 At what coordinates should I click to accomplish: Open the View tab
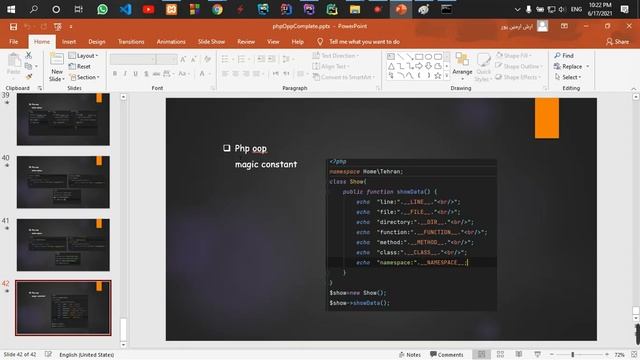point(273,42)
